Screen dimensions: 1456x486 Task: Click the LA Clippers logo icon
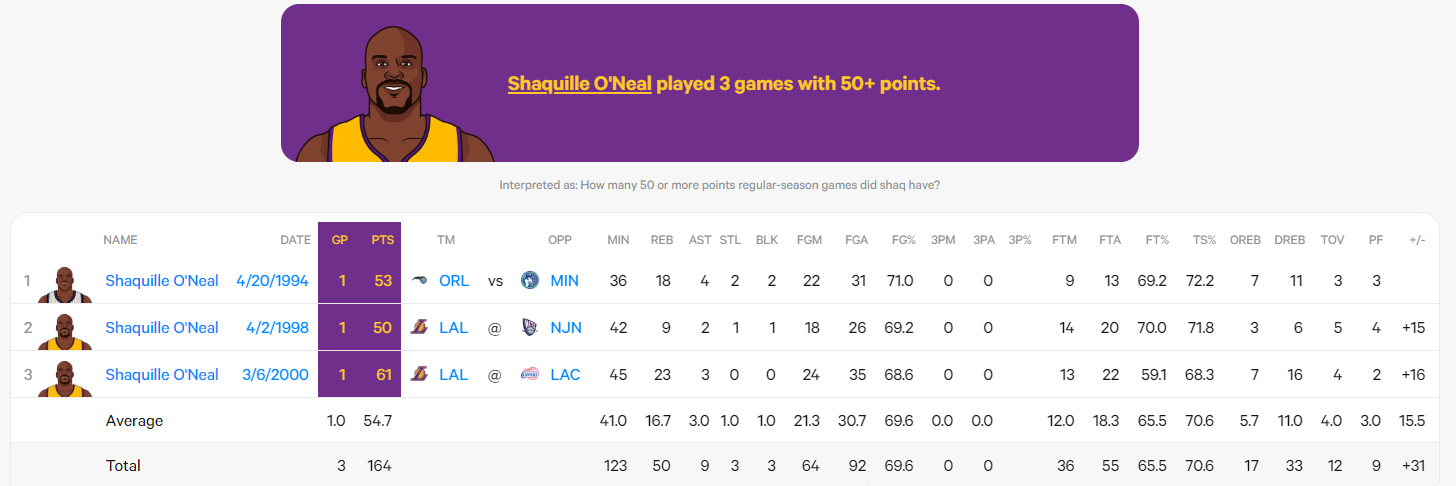tap(530, 375)
